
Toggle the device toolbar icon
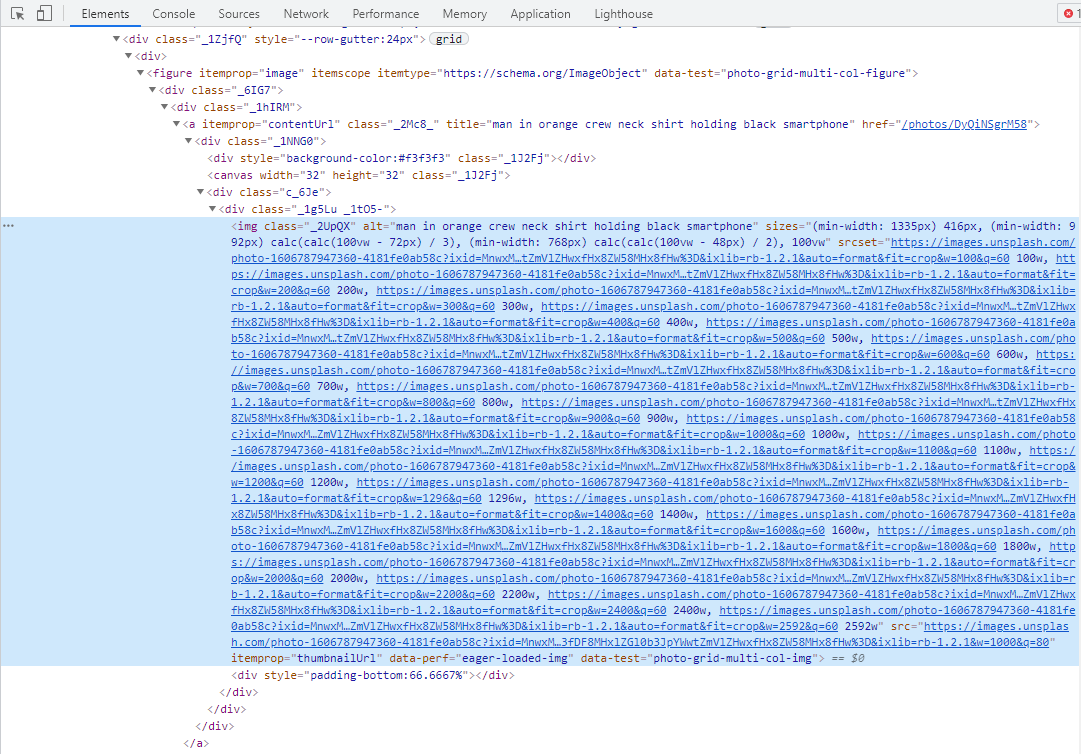43,13
